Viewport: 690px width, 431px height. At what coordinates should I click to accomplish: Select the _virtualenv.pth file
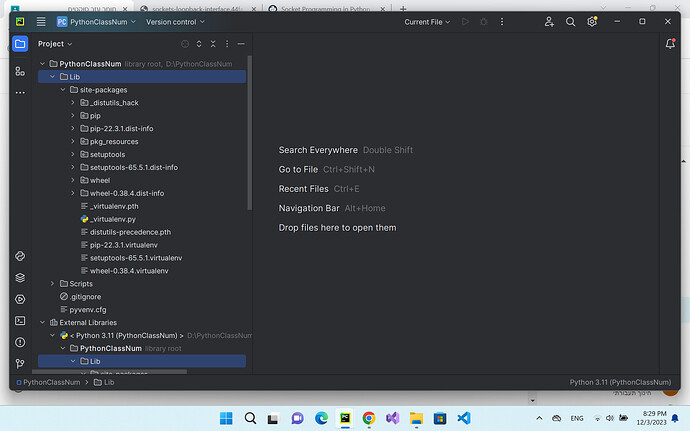(x=142, y=206)
